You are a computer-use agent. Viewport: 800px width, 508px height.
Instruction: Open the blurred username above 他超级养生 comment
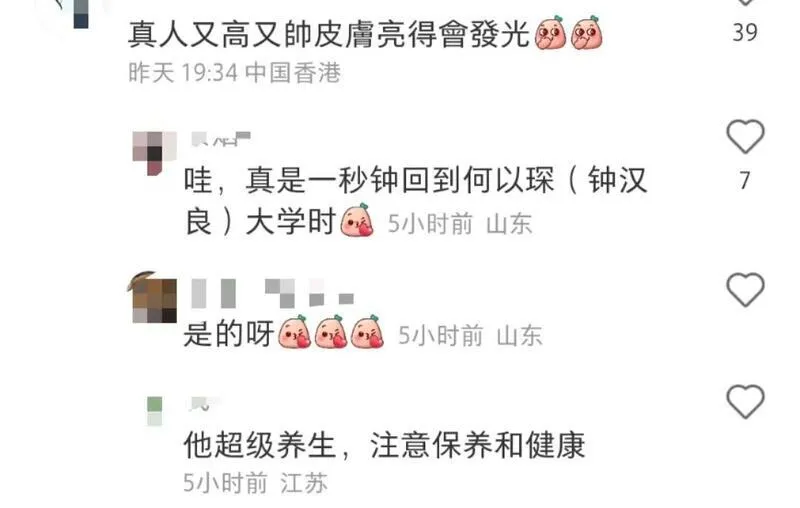(206, 403)
